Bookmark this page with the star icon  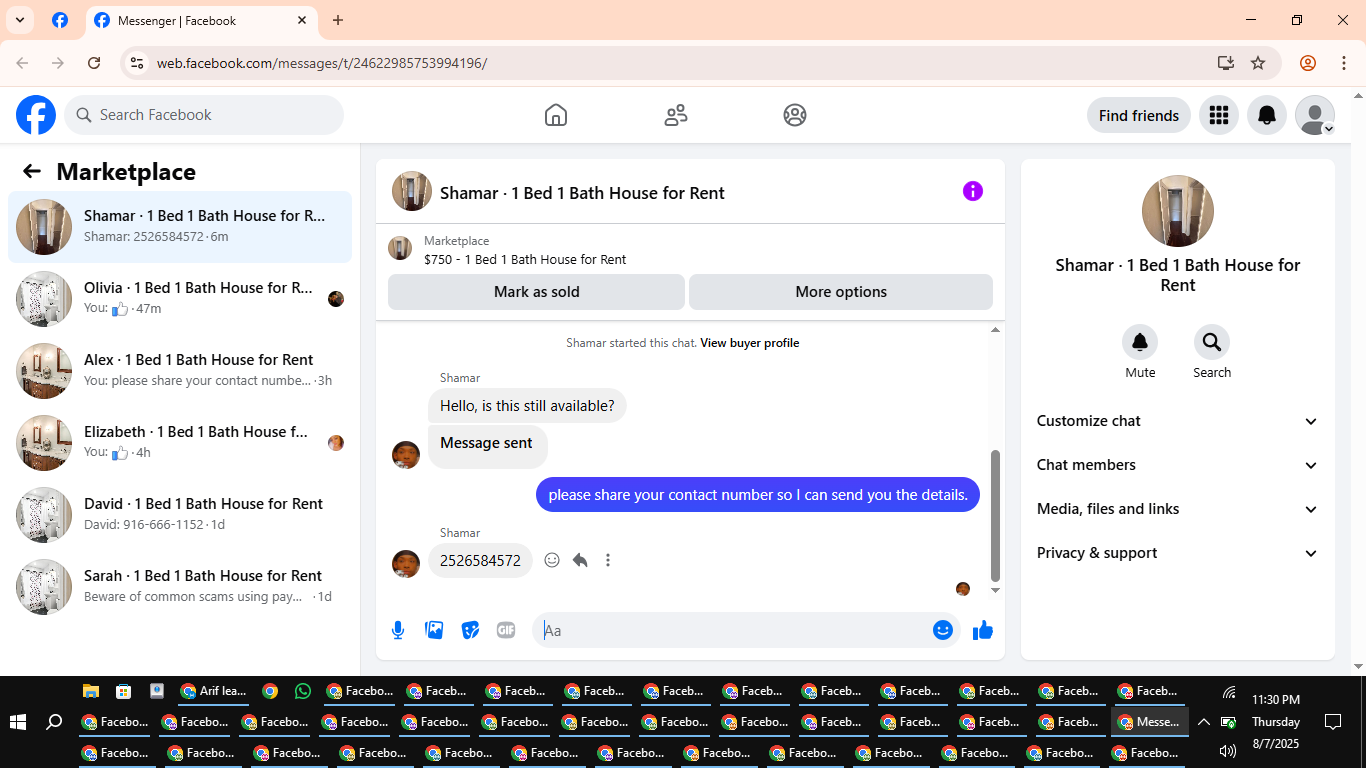click(x=1258, y=63)
